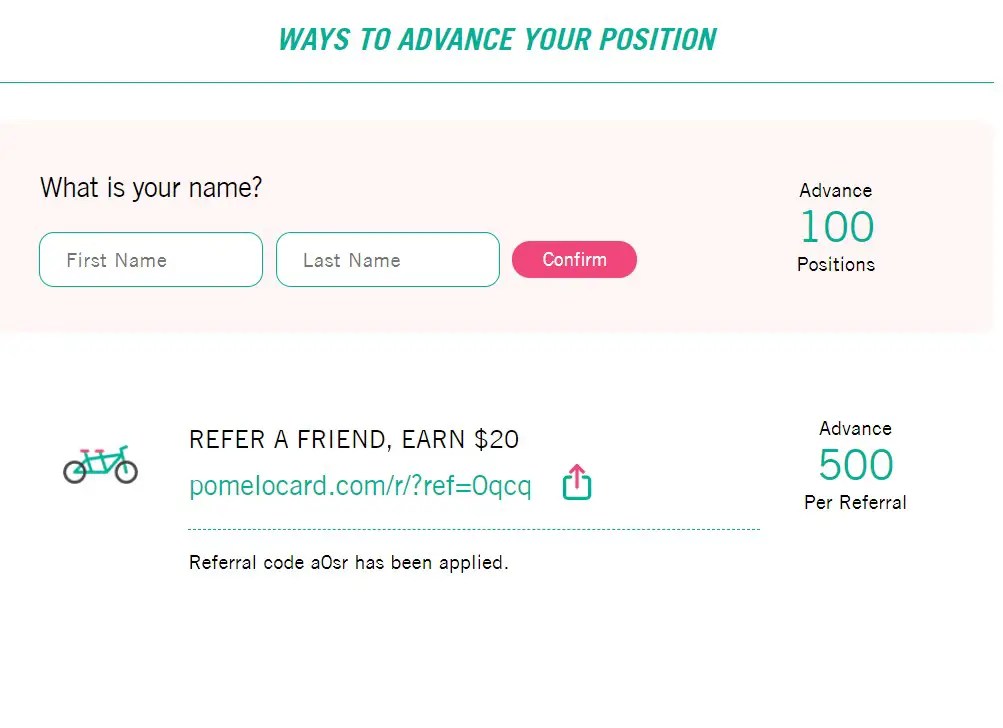1003x728 pixels.
Task: Click the tandem bicycle icon
Action: [101, 463]
